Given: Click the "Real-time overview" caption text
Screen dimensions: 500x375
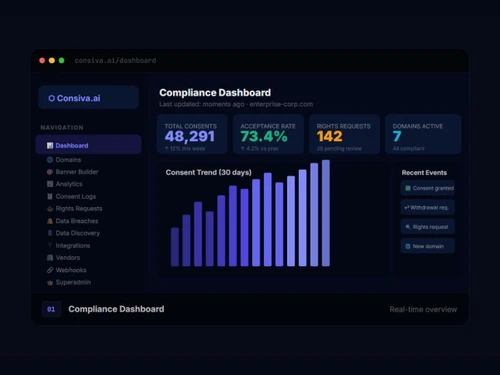Looking at the screenshot, I should pyautogui.click(x=423, y=309).
